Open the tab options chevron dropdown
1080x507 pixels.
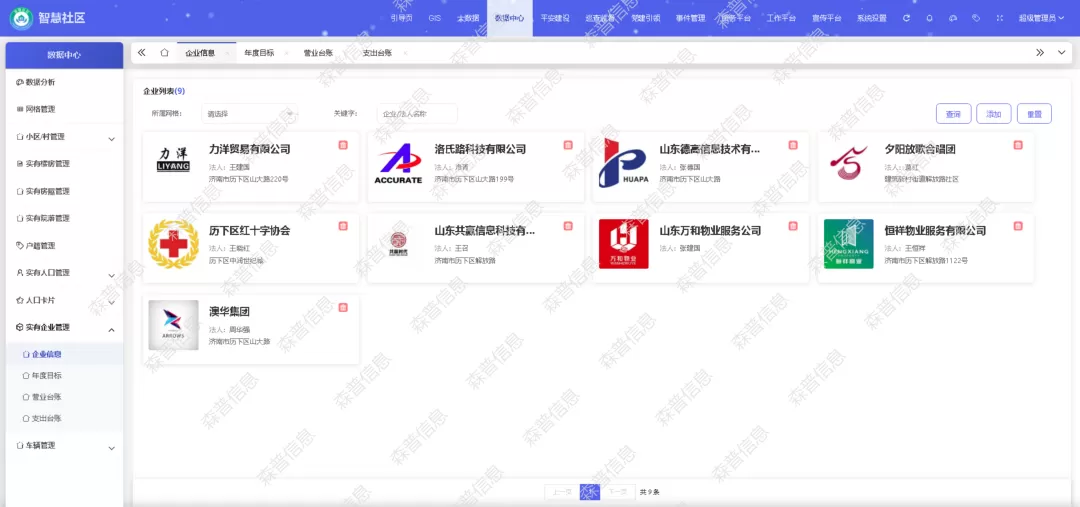(1061, 52)
